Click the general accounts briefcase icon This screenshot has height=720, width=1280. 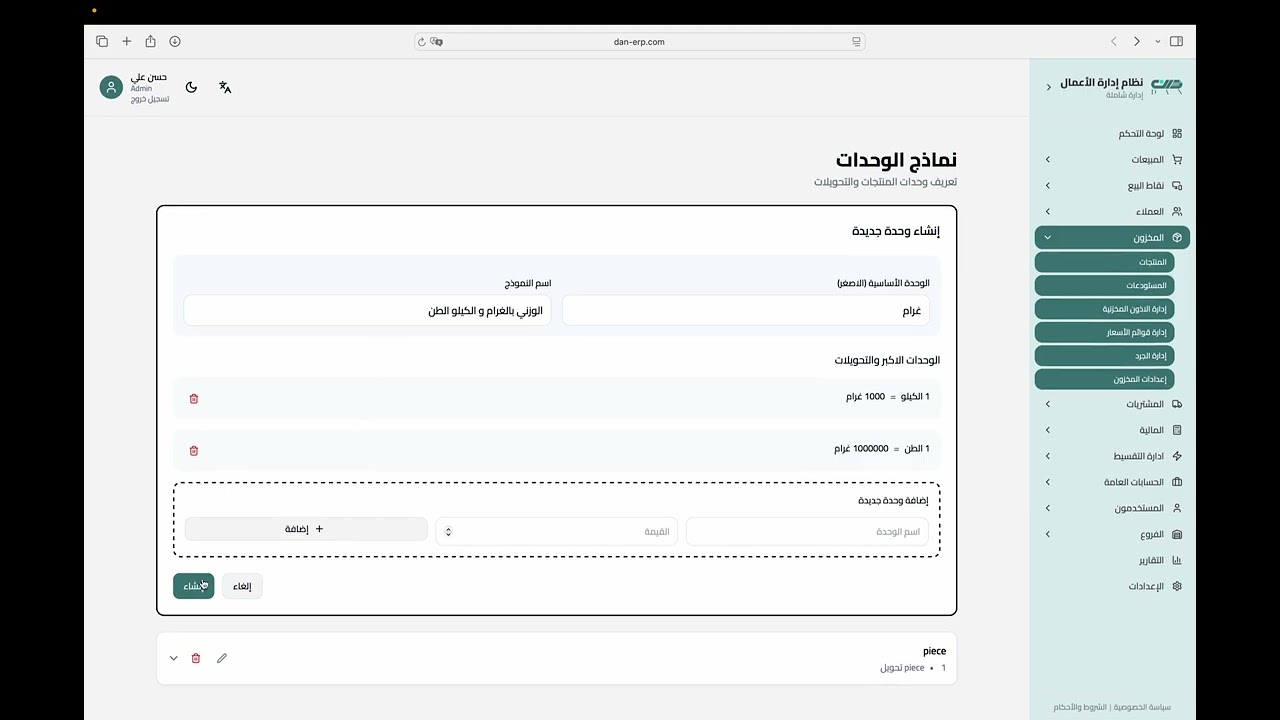[x=1177, y=482]
